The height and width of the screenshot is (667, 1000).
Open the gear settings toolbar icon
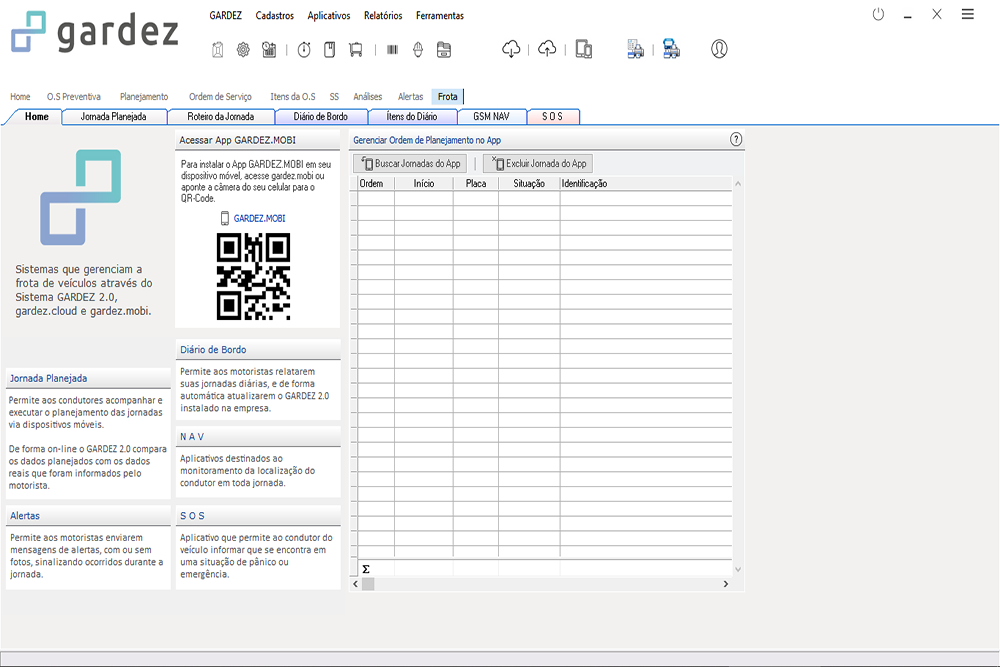243,50
